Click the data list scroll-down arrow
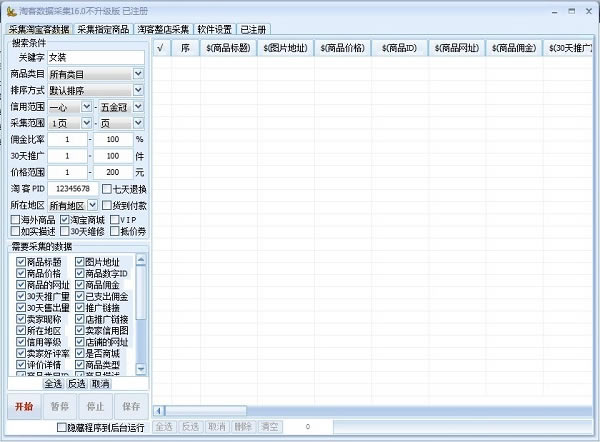The height and width of the screenshot is (442, 600). [143, 370]
